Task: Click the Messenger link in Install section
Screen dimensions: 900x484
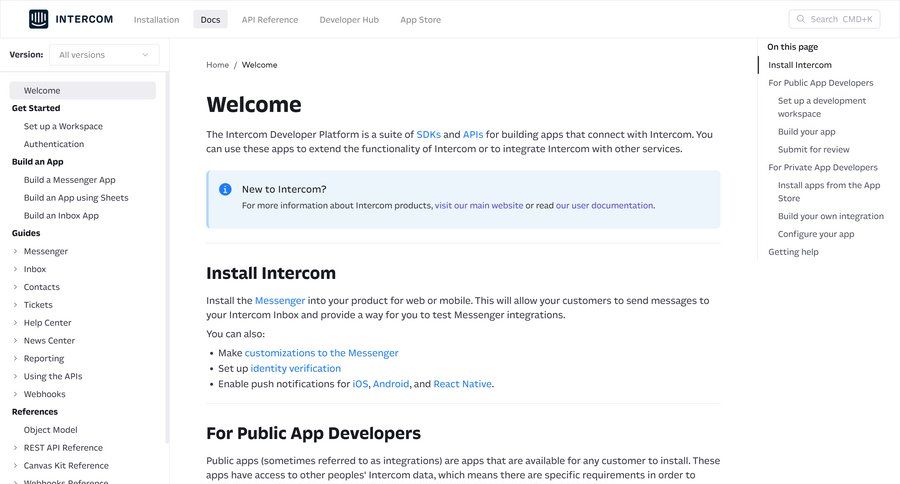Action: click(x=280, y=300)
